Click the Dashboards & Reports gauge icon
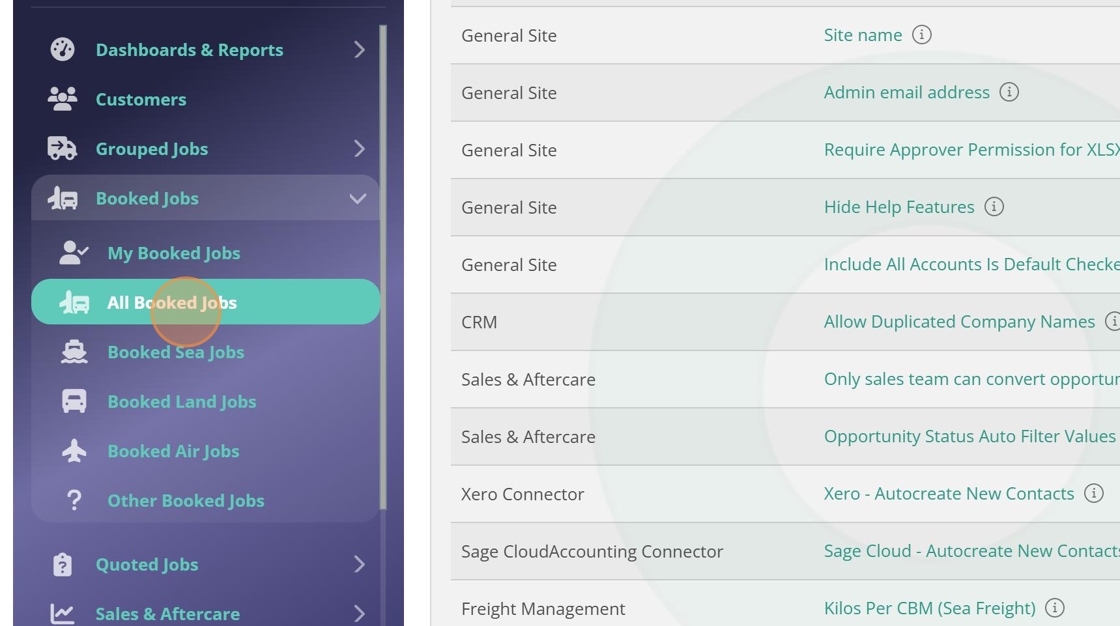Screen dimensions: 1120x626 pyautogui.click(x=62, y=49)
